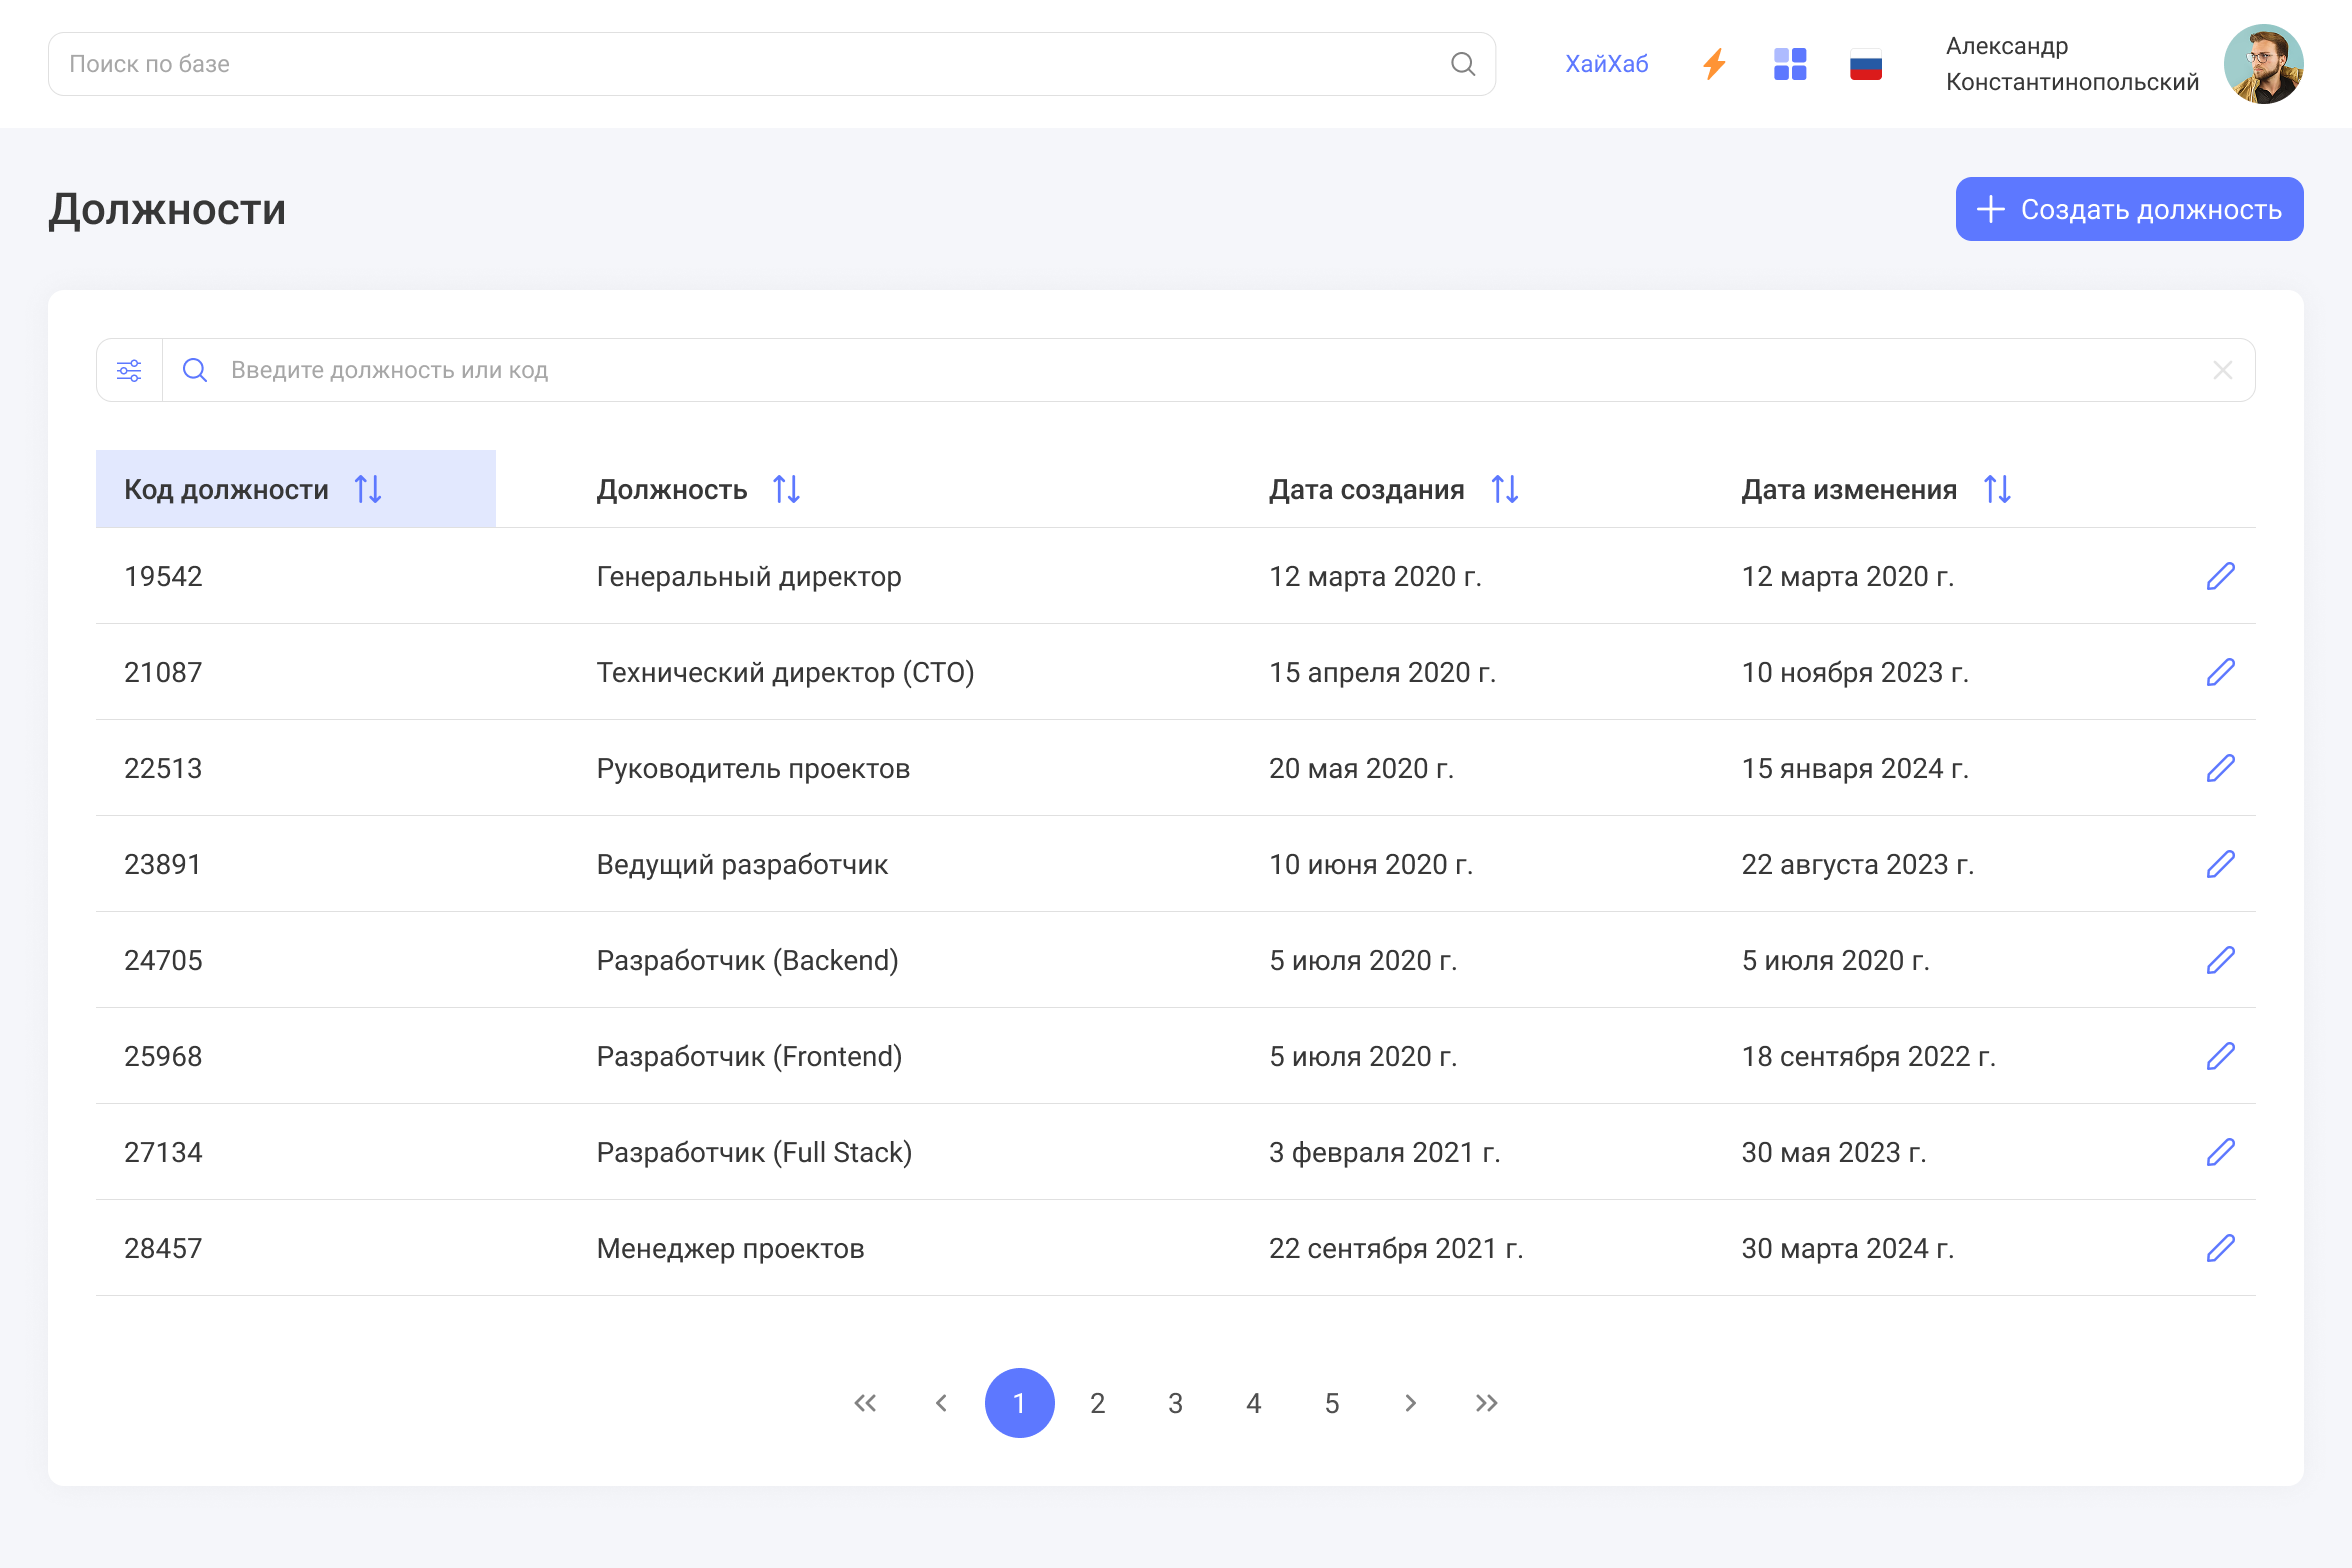The image size is (2352, 1568).
Task: Sort table by Дата изменения
Action: click(1997, 489)
